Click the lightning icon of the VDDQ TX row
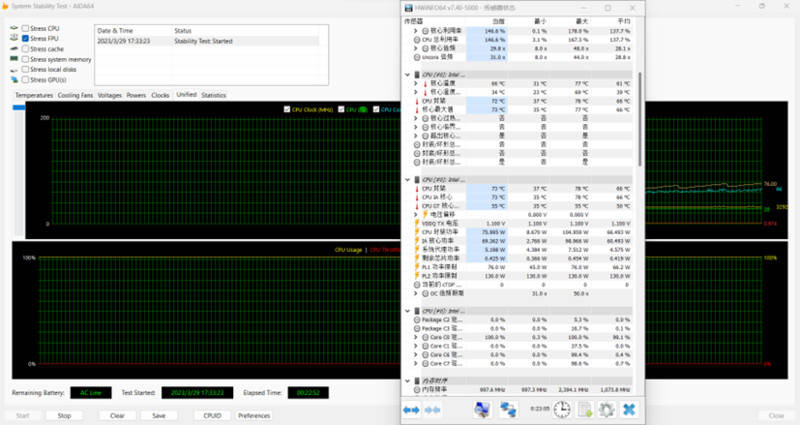 pos(417,223)
